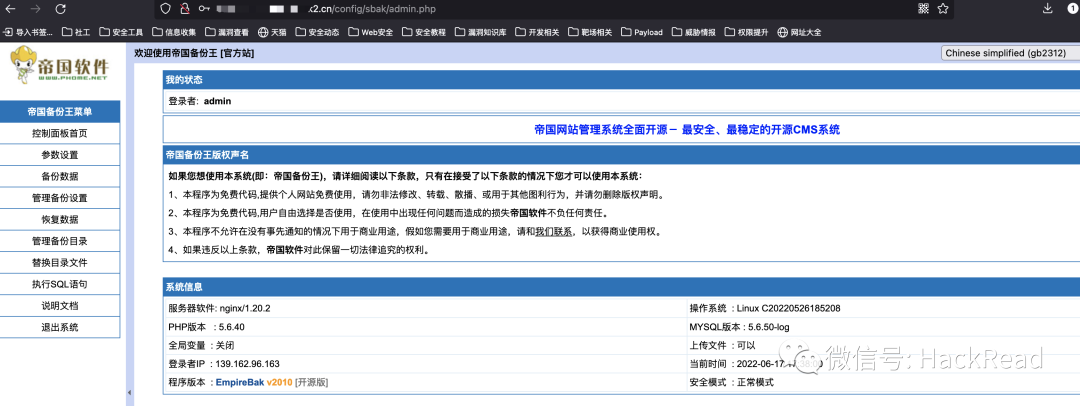Open the 权限提升 bookmark folder
The image size is (1080, 406).
pyautogui.click(x=747, y=32)
